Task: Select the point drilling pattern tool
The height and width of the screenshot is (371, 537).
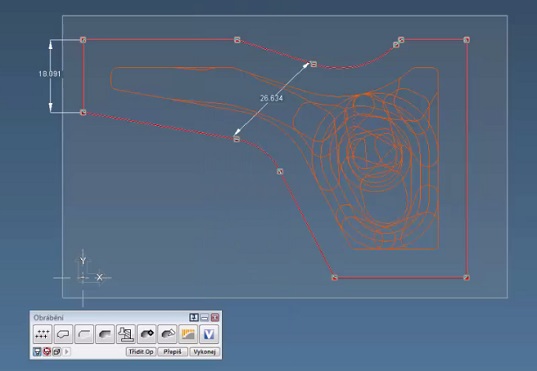Action: pyautogui.click(x=42, y=334)
